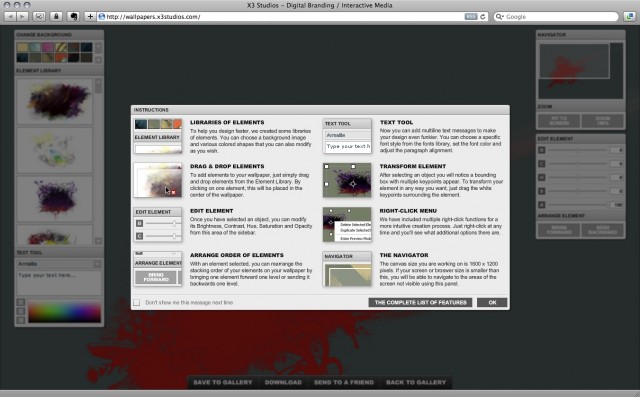This screenshot has height=397, width=640.
Task: Click the Element Library scroll-down arrow
Action: point(98,241)
